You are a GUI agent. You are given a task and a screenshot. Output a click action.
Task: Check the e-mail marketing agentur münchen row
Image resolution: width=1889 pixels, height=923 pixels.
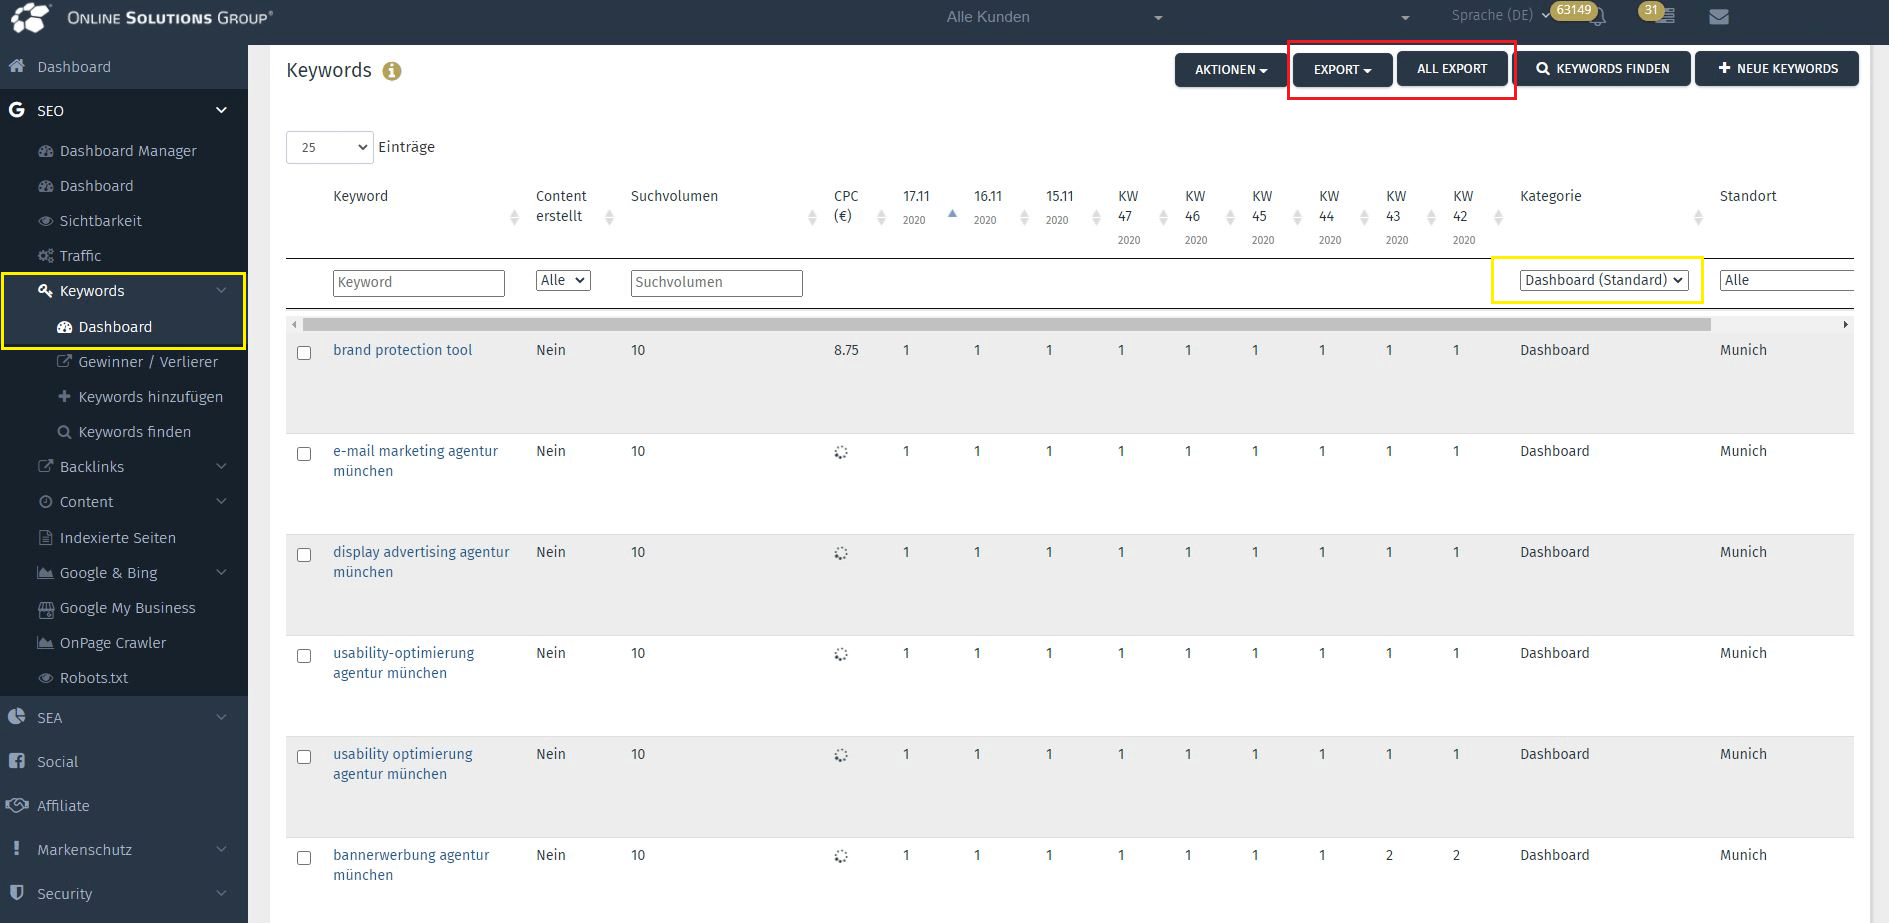pyautogui.click(x=304, y=454)
